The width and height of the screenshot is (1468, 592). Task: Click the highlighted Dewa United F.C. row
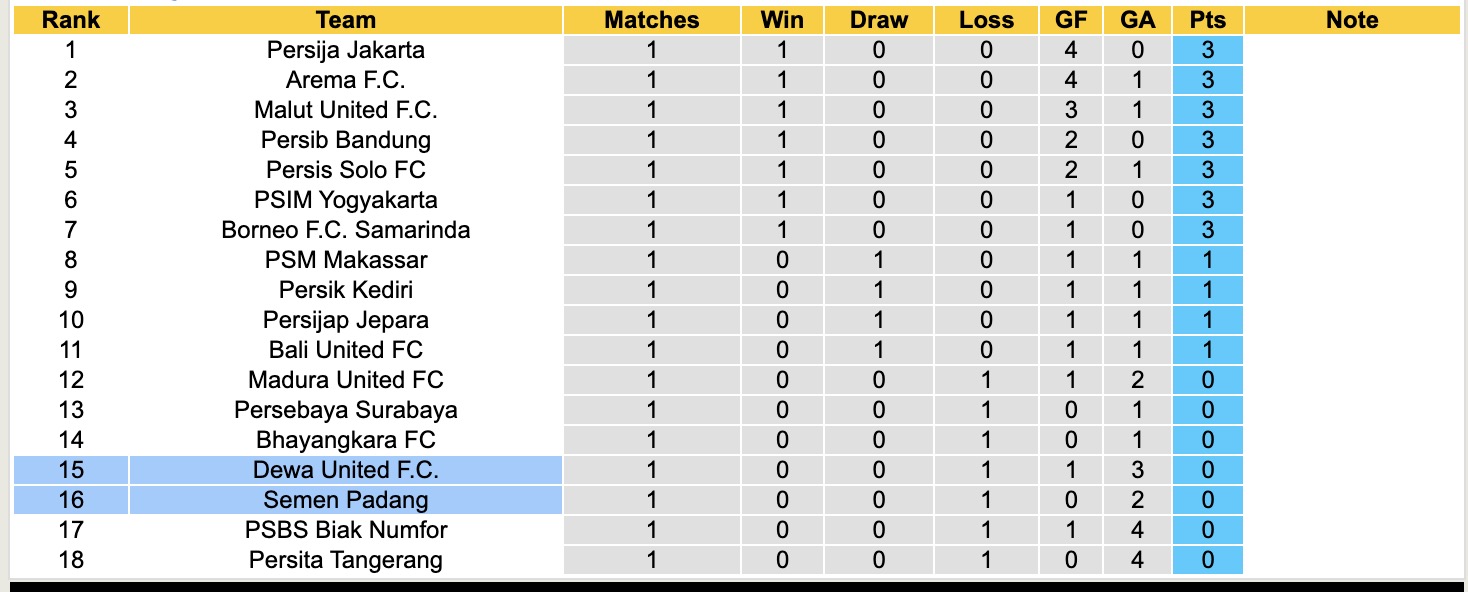(x=345, y=470)
